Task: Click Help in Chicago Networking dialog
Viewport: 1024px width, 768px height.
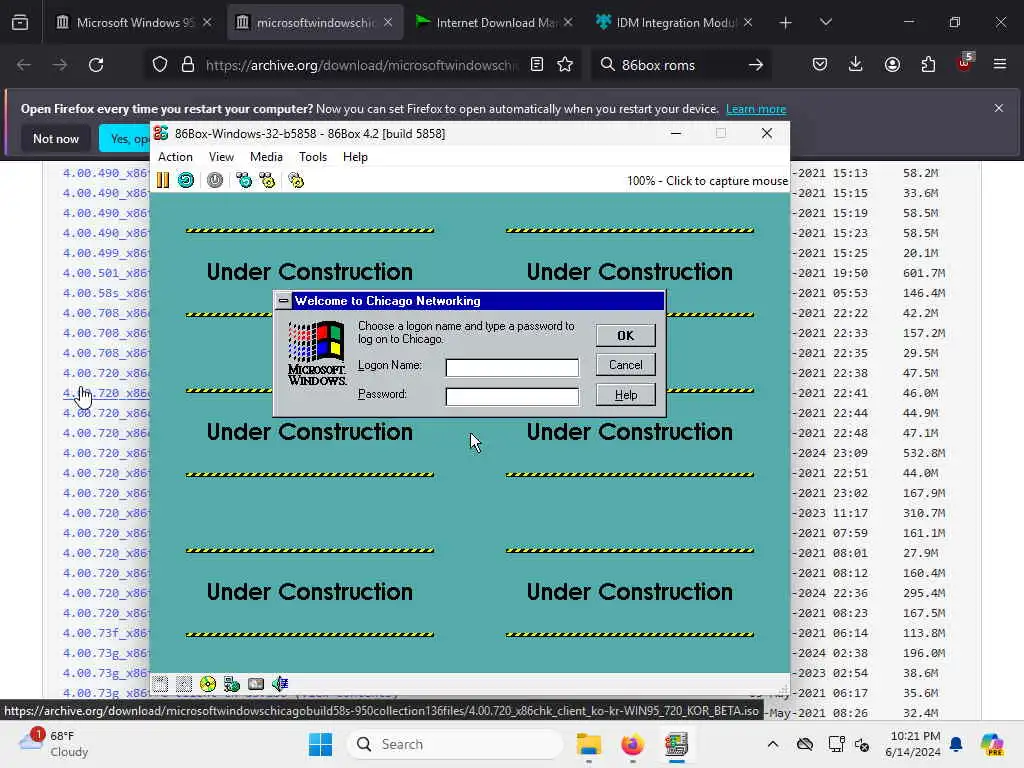Action: (x=626, y=394)
